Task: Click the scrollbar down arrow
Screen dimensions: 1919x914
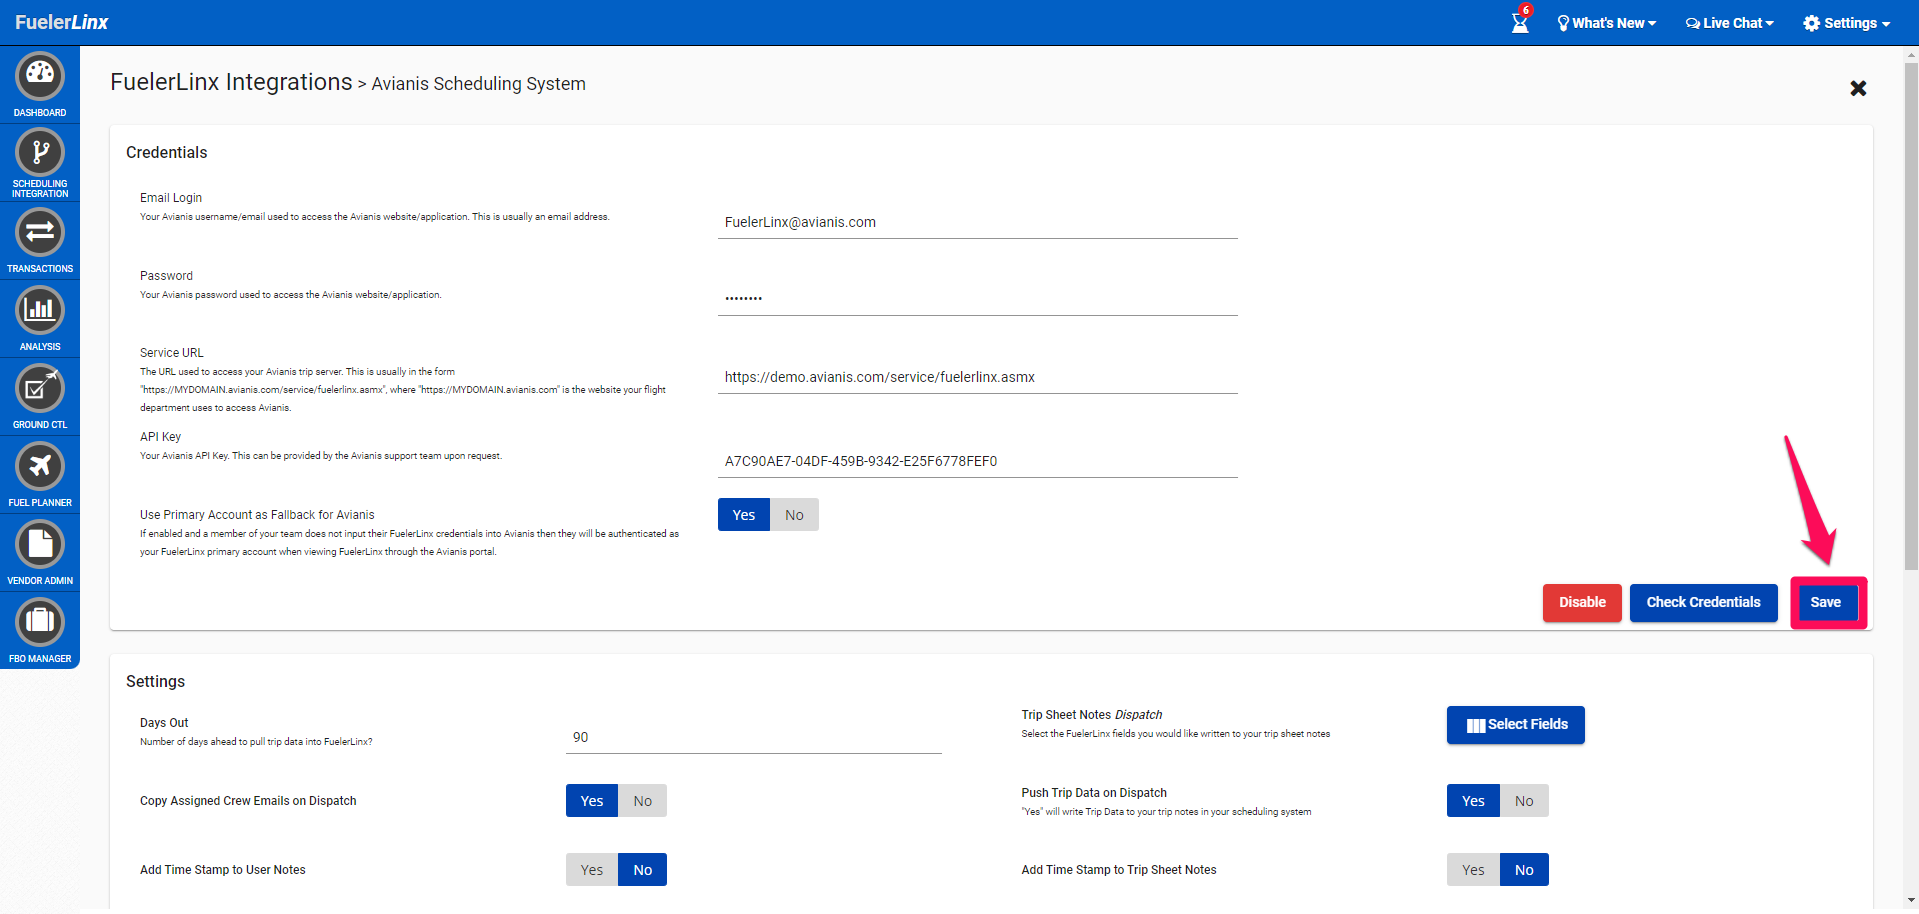Action: click(x=1911, y=900)
